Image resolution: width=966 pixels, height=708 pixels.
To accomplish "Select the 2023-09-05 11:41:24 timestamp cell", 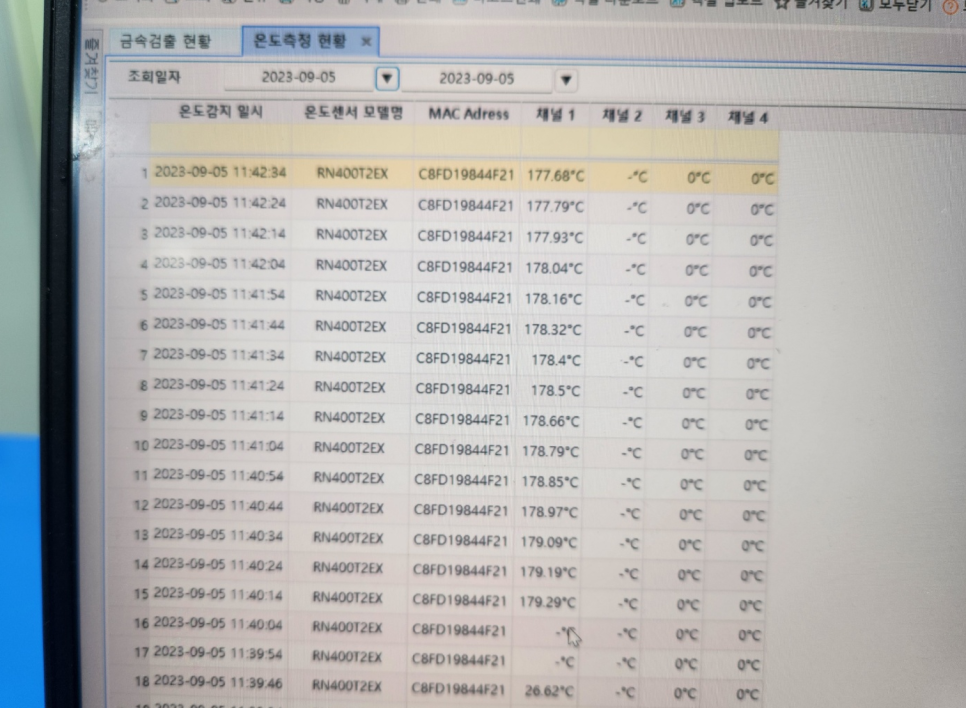I will click(218, 385).
